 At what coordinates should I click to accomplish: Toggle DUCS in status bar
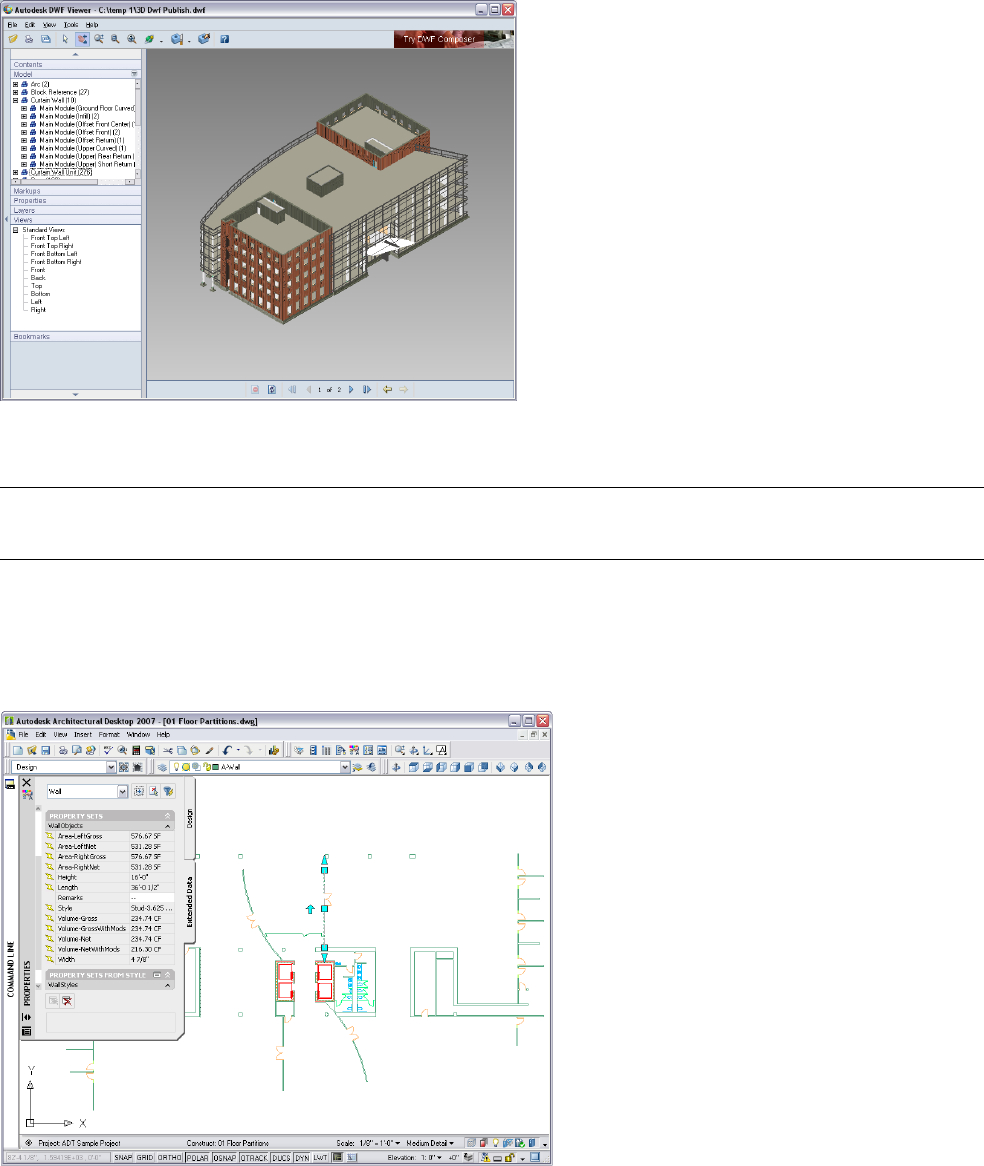click(281, 1158)
